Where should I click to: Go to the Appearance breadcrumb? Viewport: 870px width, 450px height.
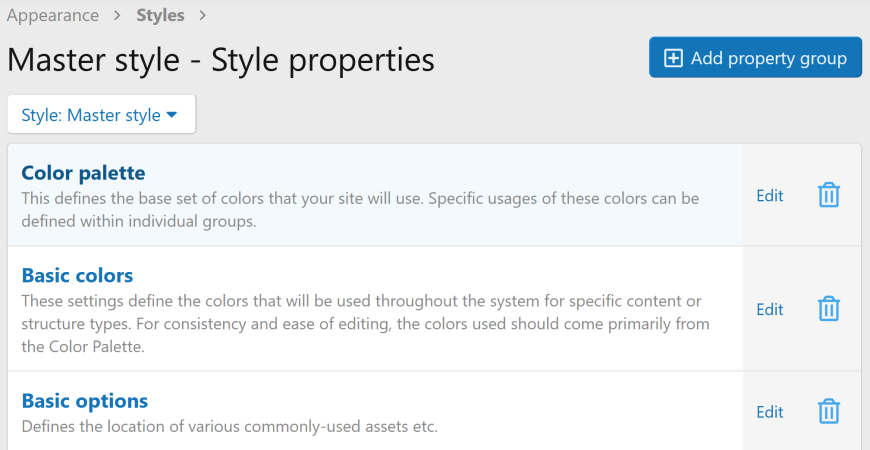[52, 16]
